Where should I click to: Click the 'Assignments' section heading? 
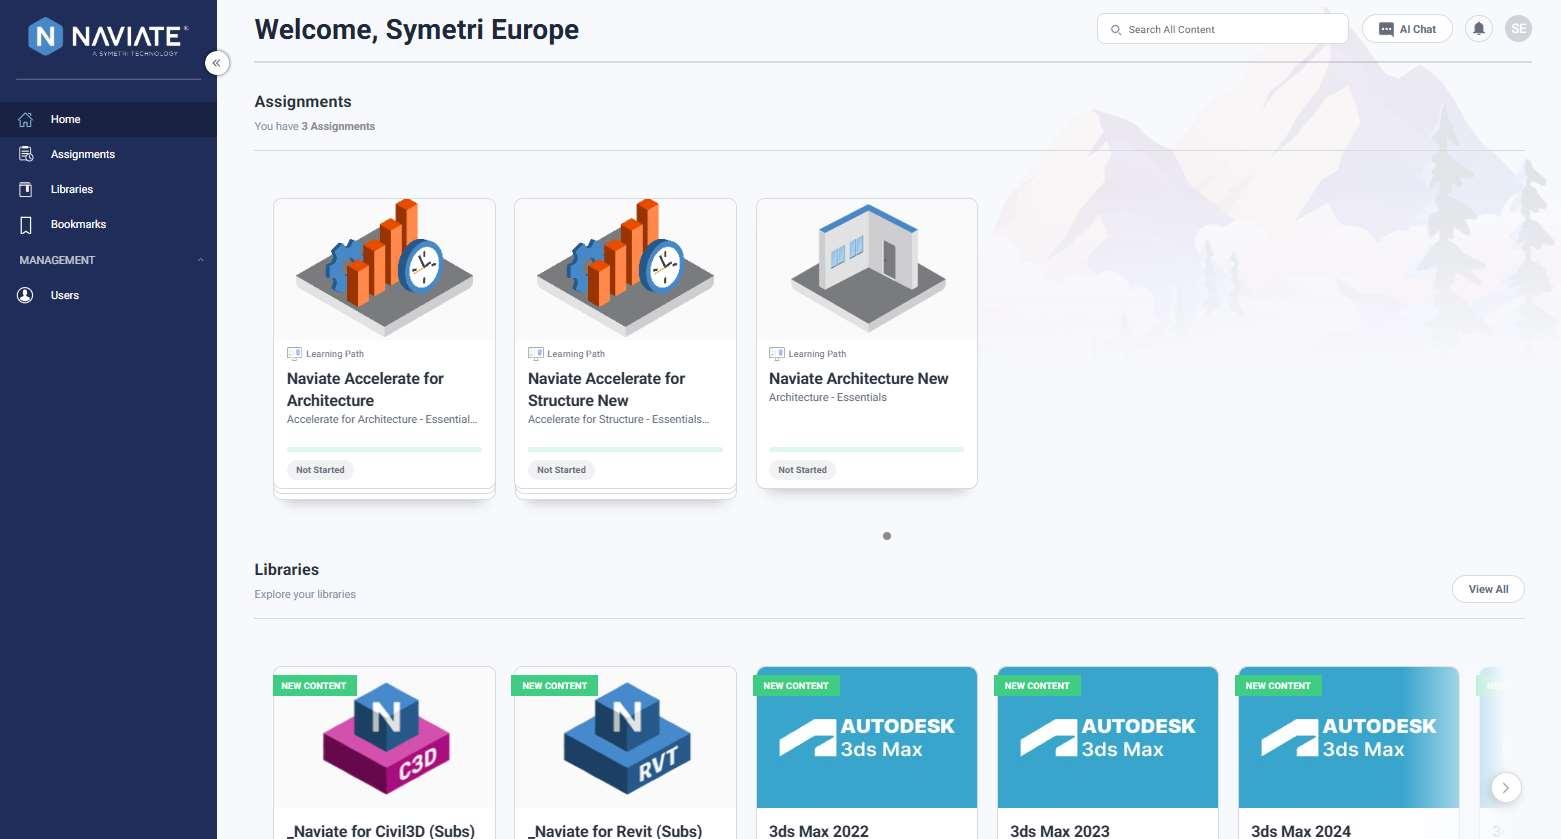[x=303, y=101]
